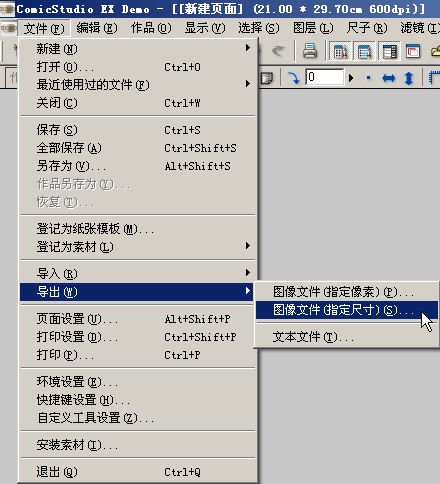Open rotation angle preset arrow beside field

351,78
